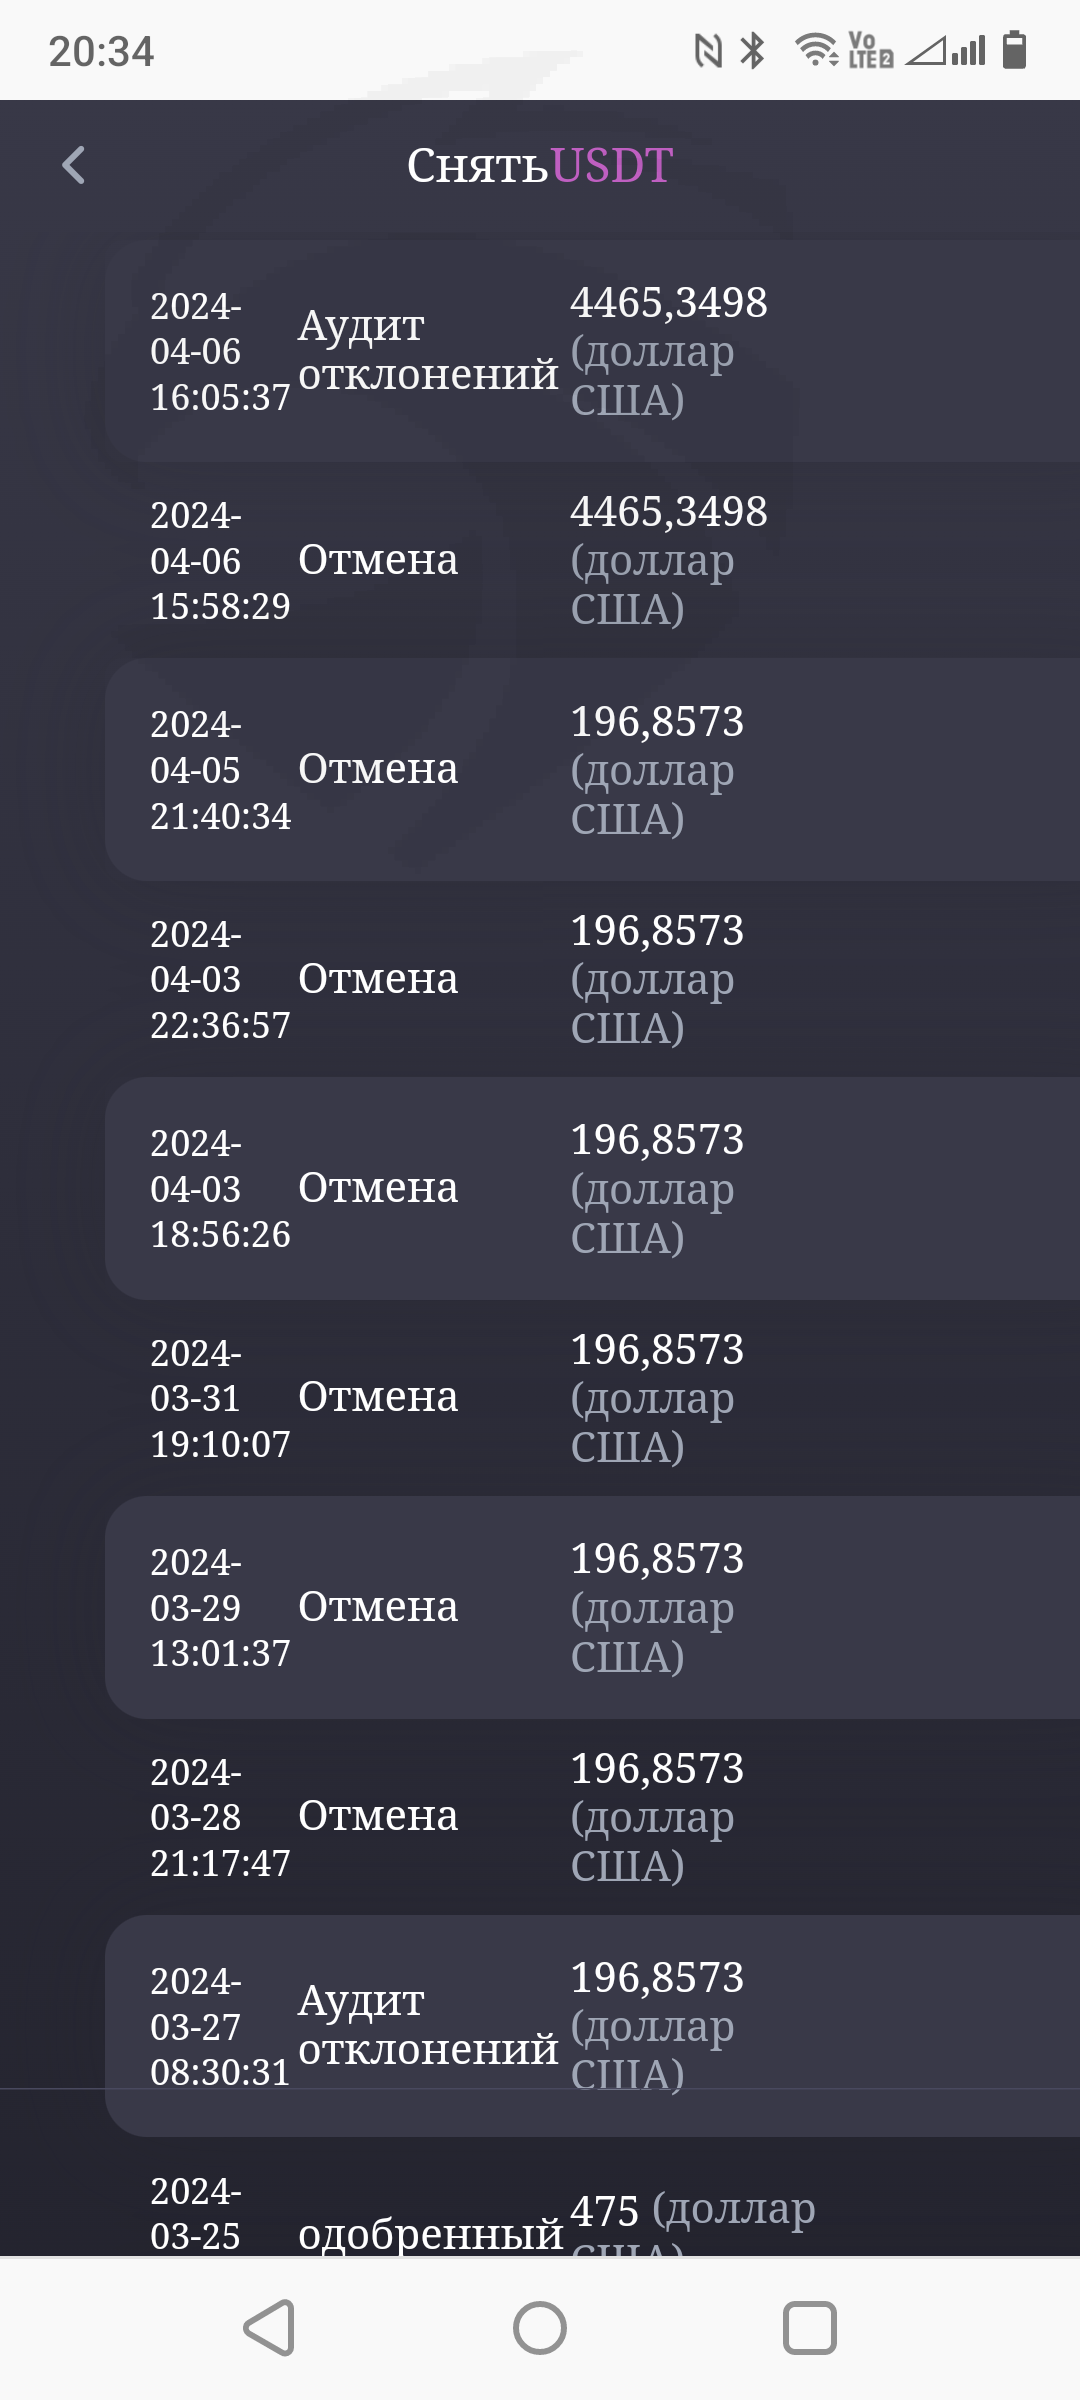Tap the СнятьUSDT page title
Image resolution: width=1080 pixels, height=2400 pixels.
[x=540, y=165]
